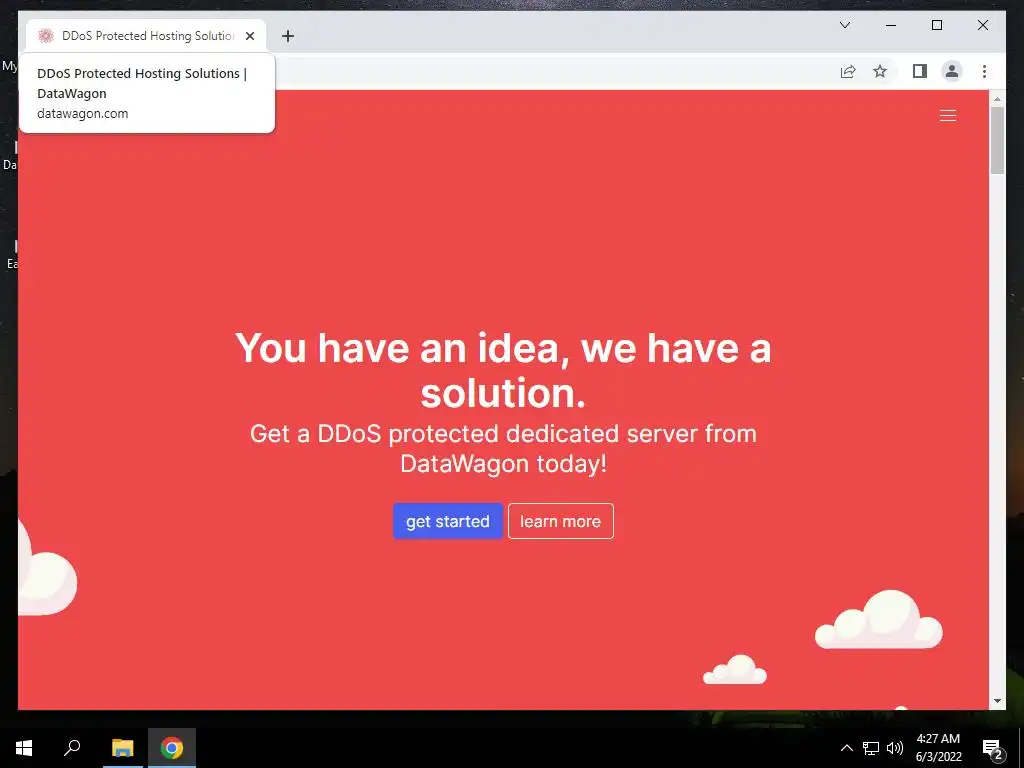Click the page scrollbar thumb
Image resolution: width=1024 pixels, height=768 pixels.
[997, 140]
